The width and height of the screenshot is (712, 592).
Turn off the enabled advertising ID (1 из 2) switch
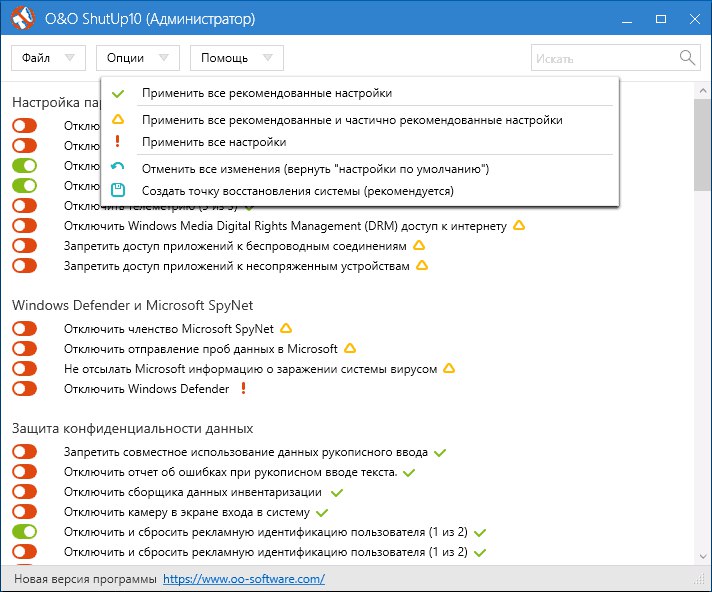click(x=25, y=532)
